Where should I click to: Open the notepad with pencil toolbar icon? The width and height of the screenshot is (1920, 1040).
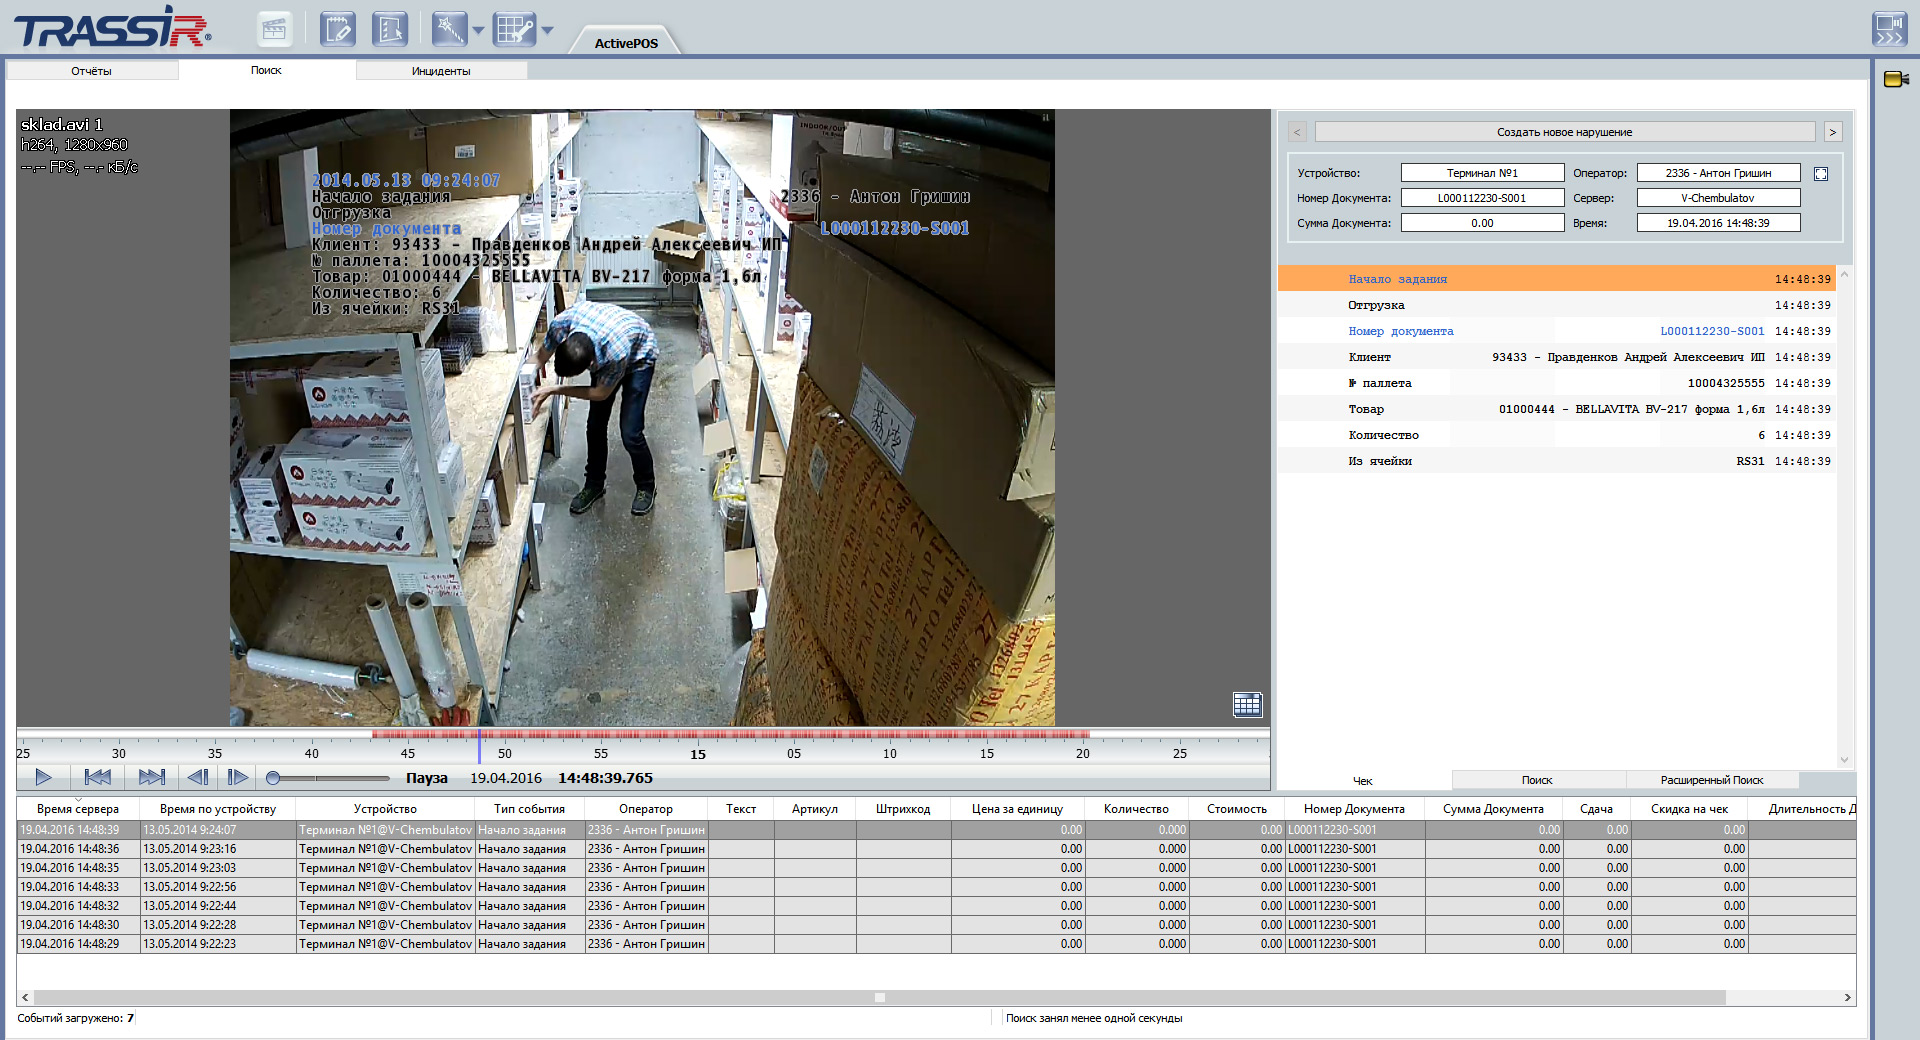pos(338,29)
